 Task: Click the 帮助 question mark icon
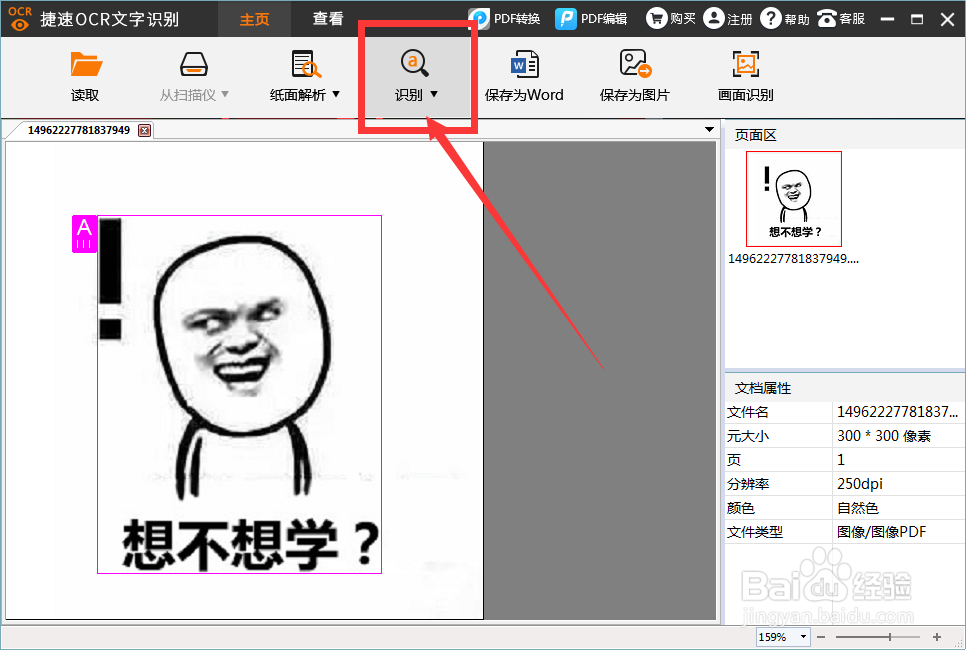[771, 18]
